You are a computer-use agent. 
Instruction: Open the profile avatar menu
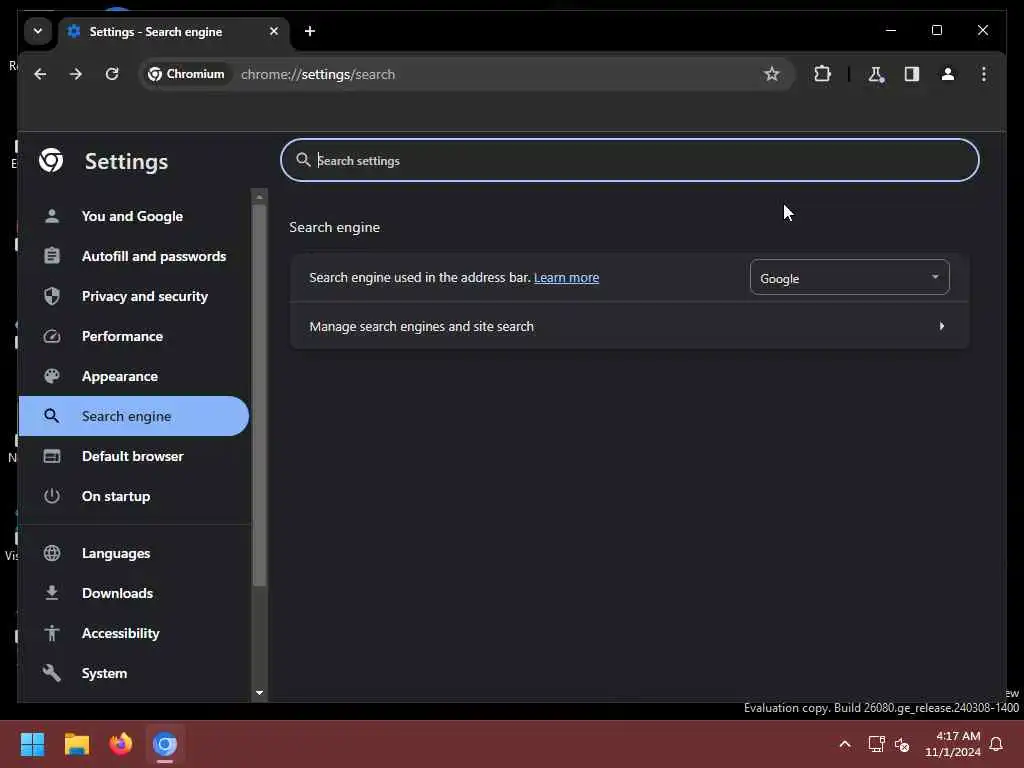[x=948, y=74]
